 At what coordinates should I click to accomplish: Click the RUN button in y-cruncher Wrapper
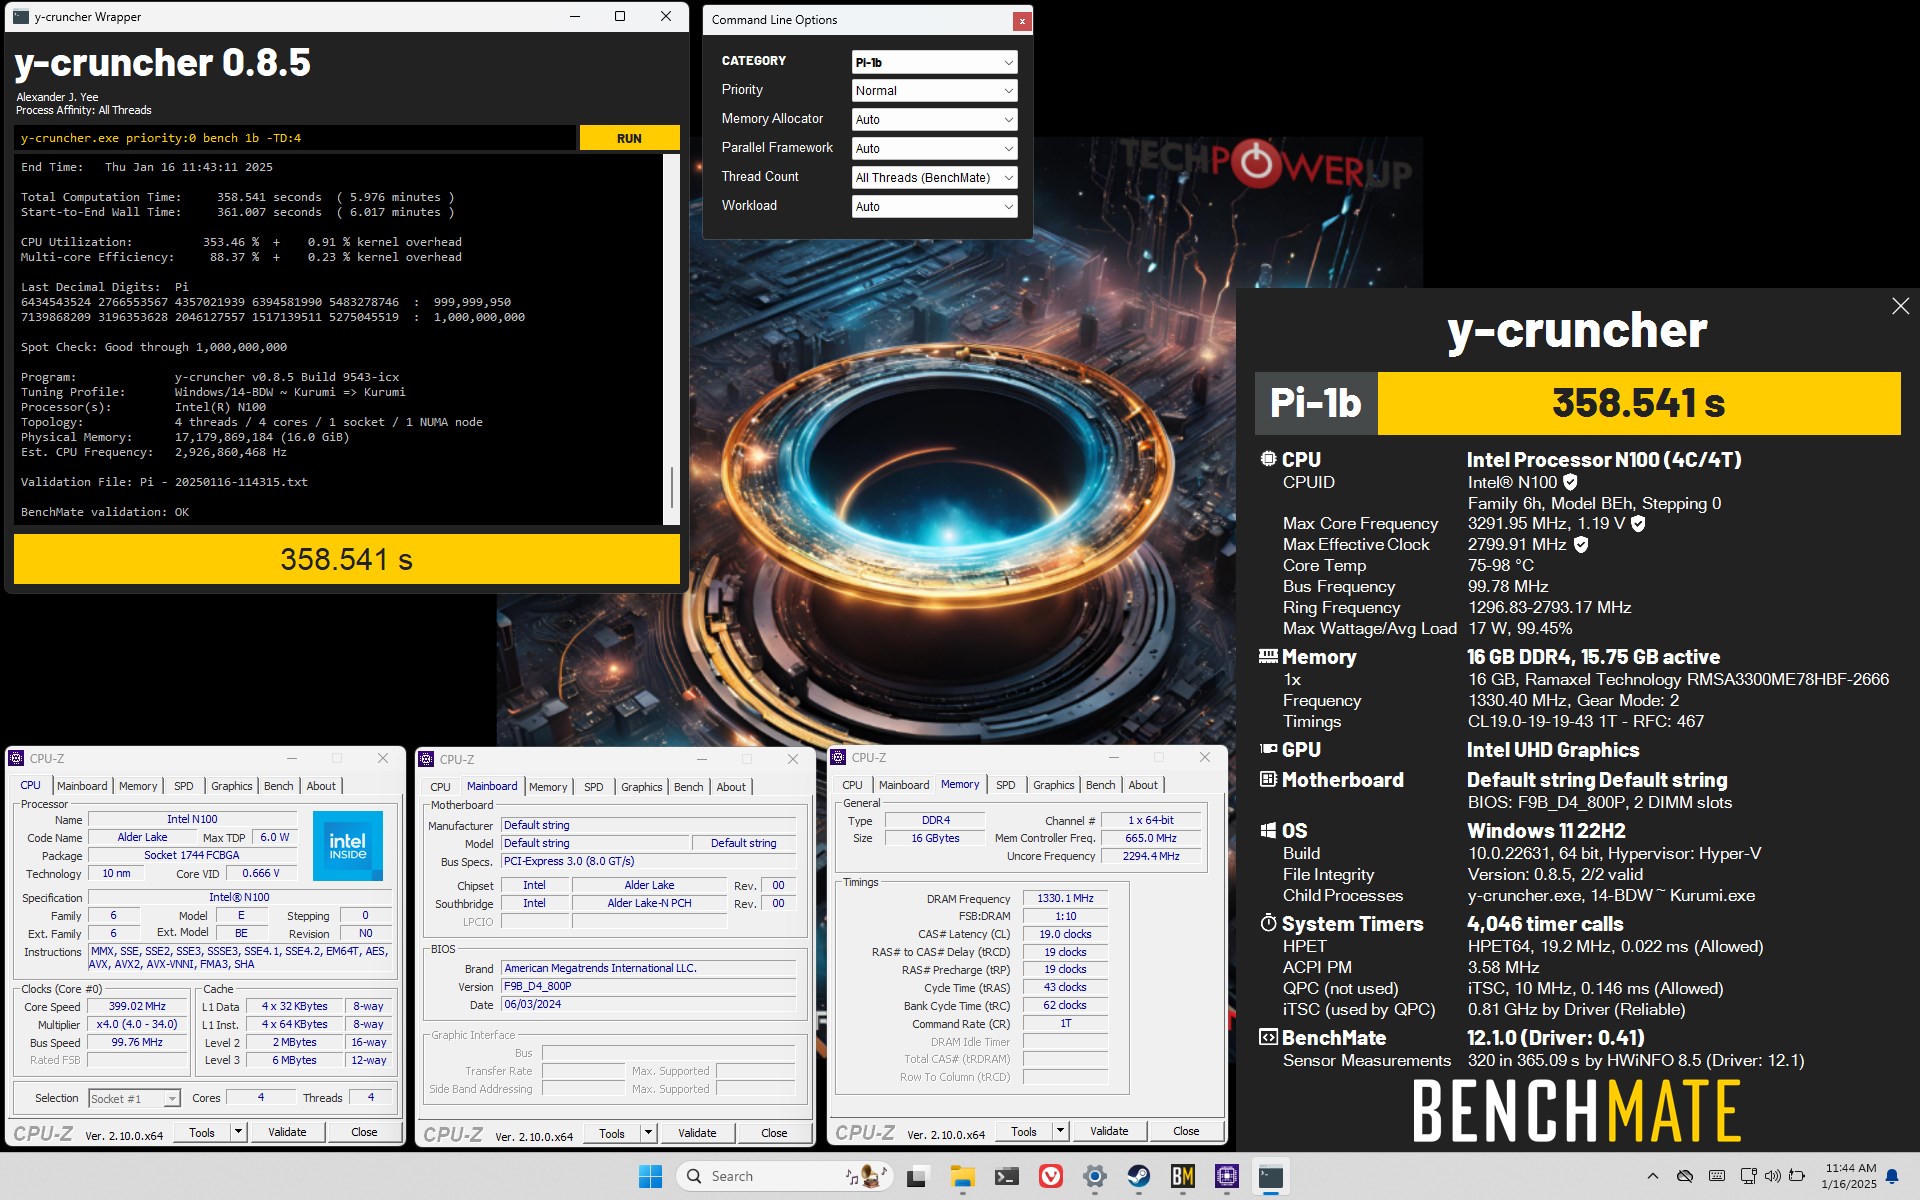pyautogui.click(x=629, y=138)
